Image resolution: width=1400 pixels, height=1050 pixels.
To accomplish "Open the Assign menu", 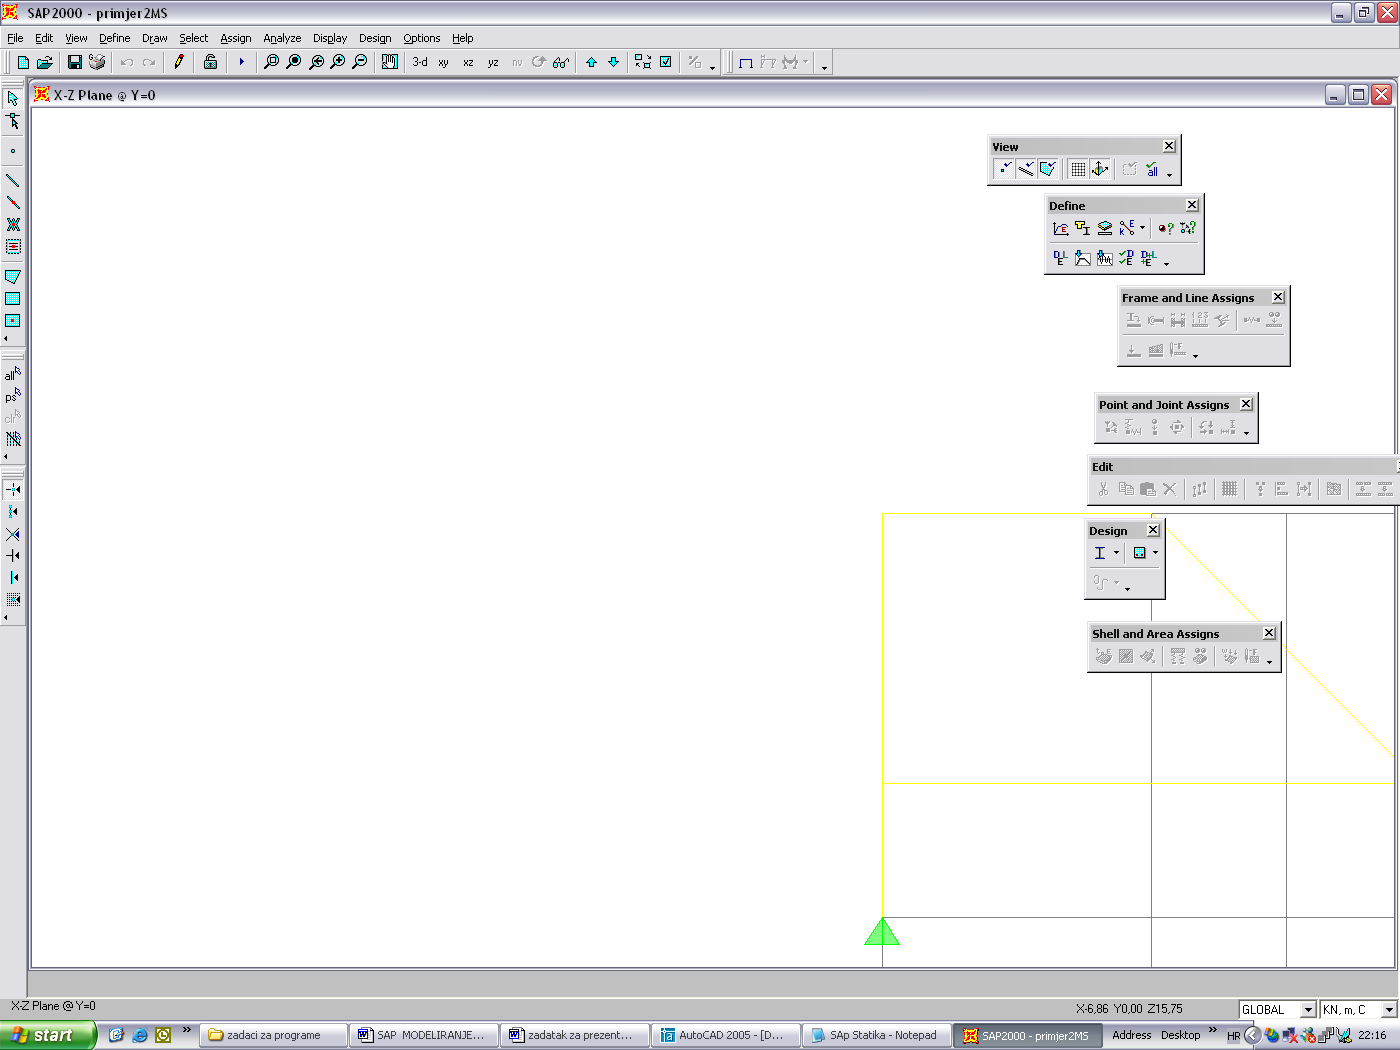I will pyautogui.click(x=236, y=38).
